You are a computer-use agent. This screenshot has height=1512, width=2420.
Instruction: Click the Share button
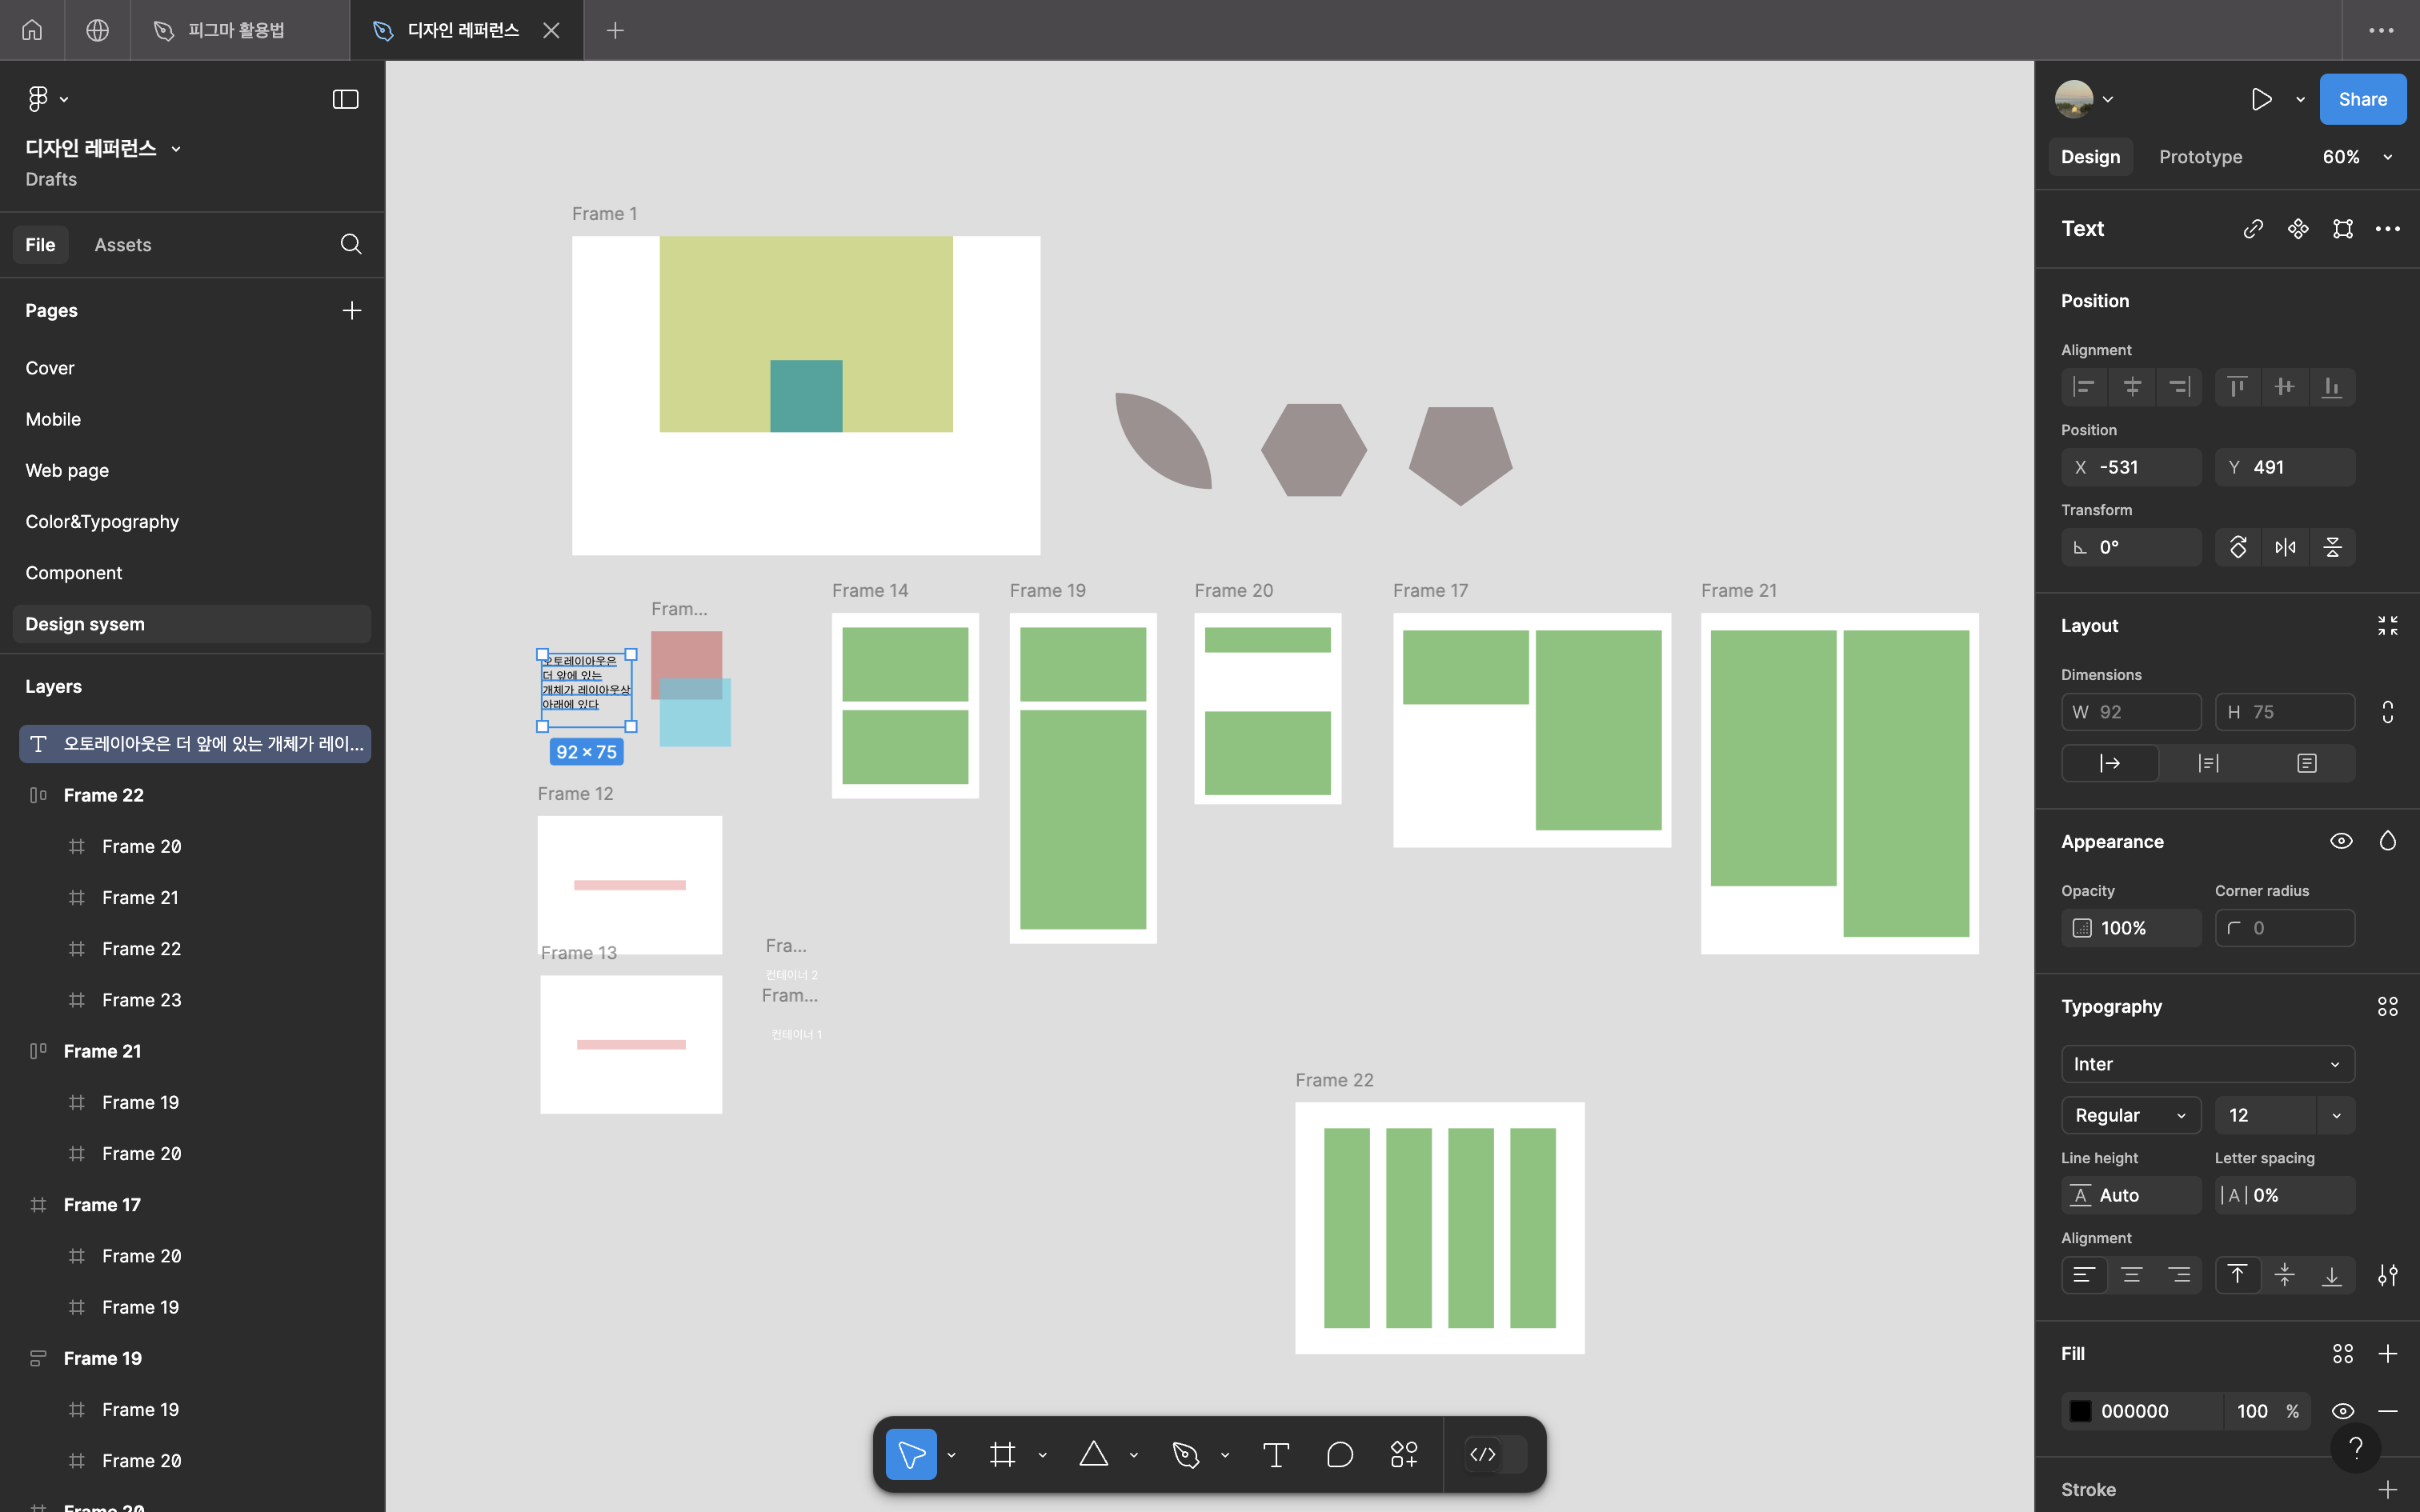pyautogui.click(x=2362, y=99)
